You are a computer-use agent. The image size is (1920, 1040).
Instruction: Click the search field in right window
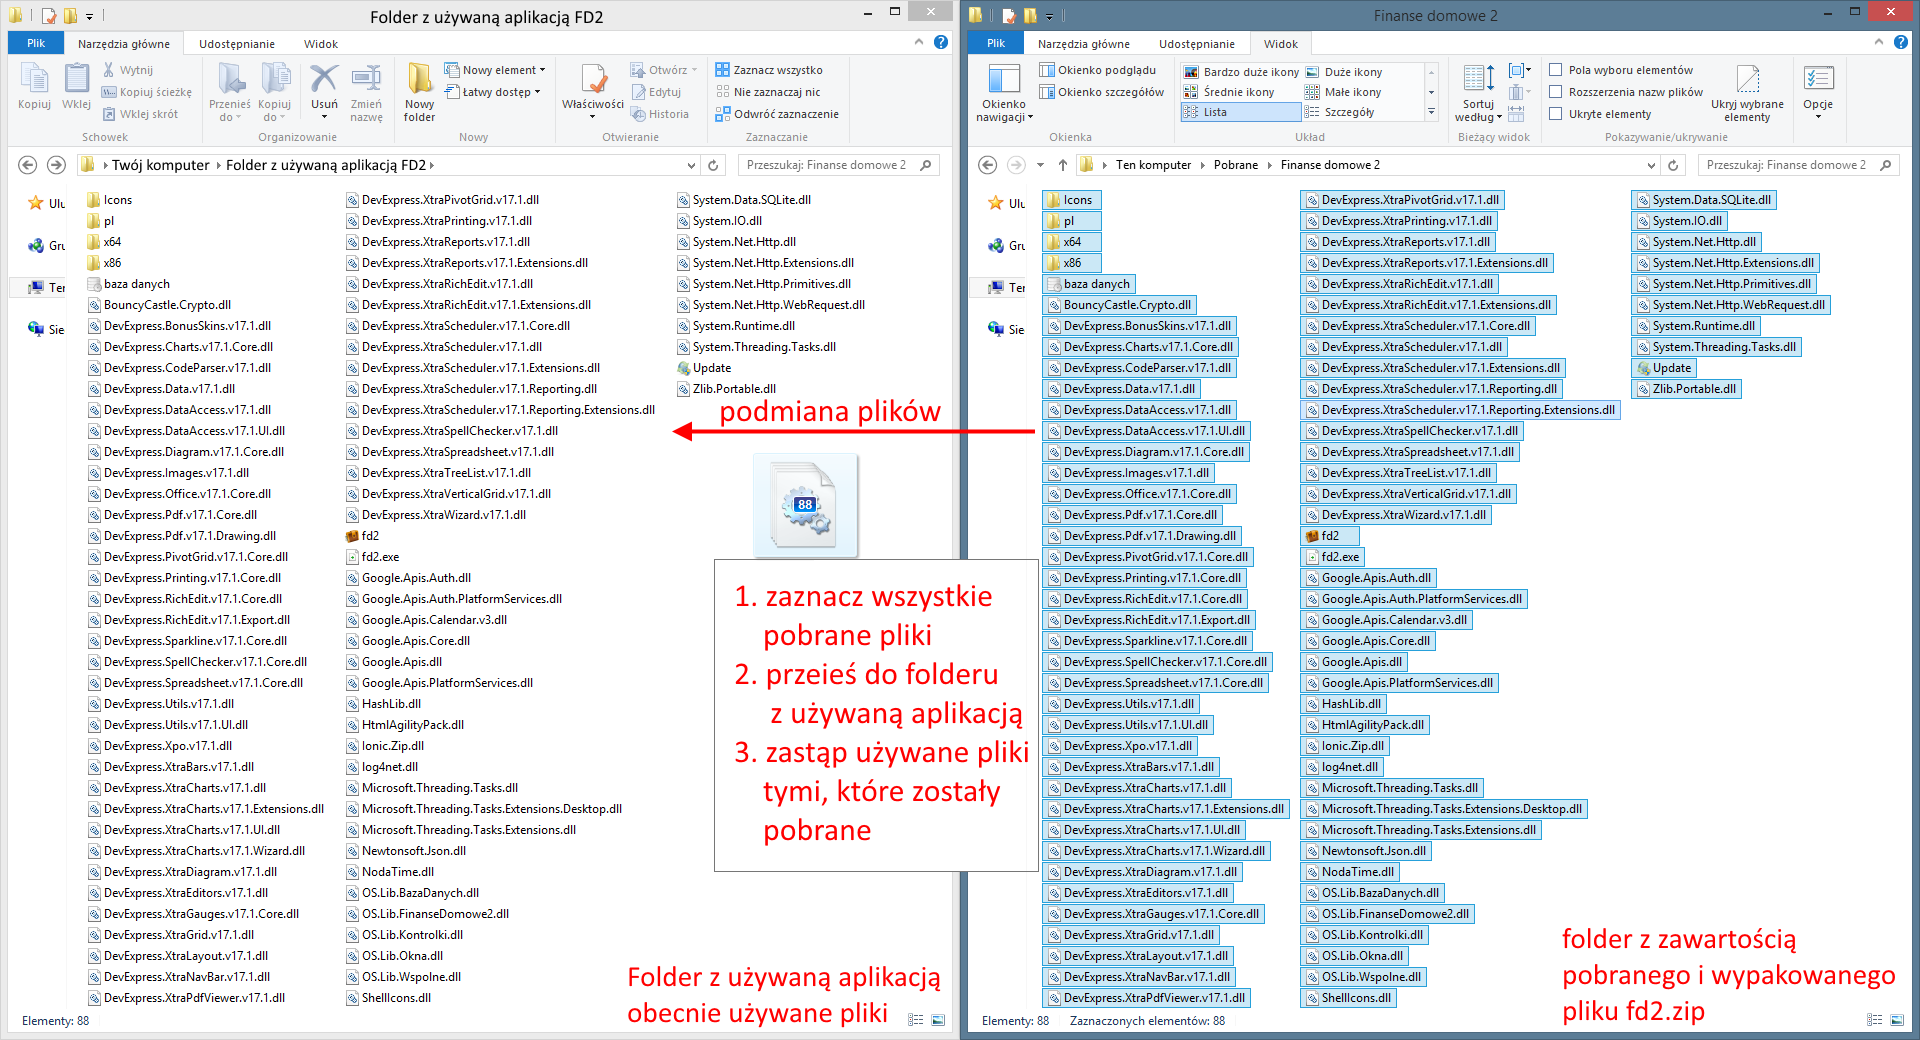[1787, 165]
